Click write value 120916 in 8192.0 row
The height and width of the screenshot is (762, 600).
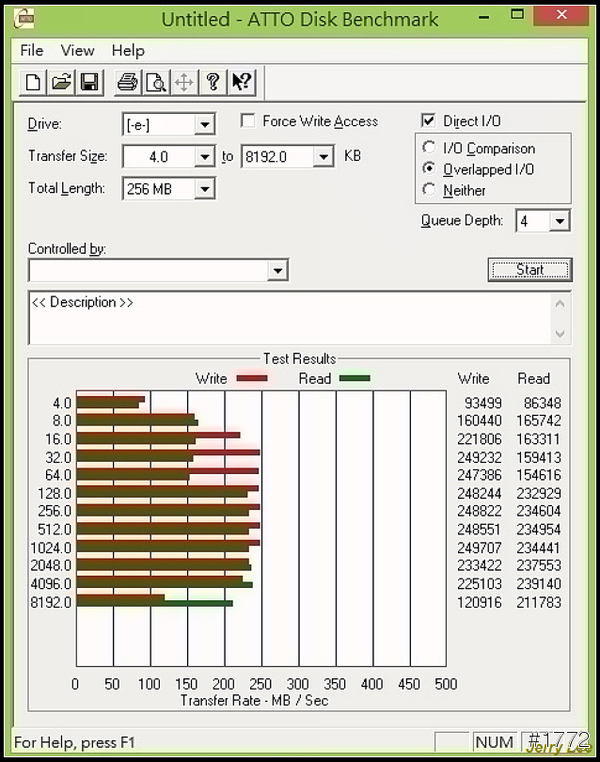pyautogui.click(x=480, y=602)
